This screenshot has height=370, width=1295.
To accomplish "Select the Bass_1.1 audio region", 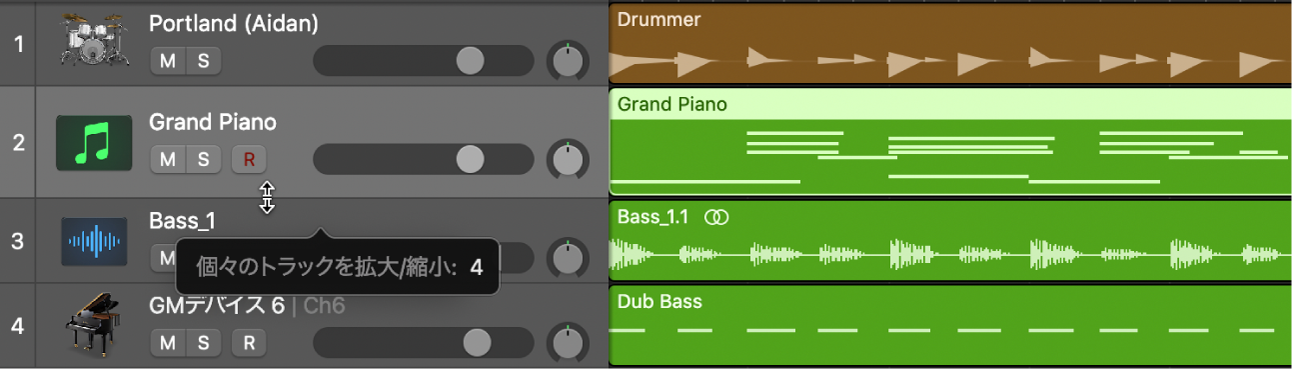I will coord(949,241).
